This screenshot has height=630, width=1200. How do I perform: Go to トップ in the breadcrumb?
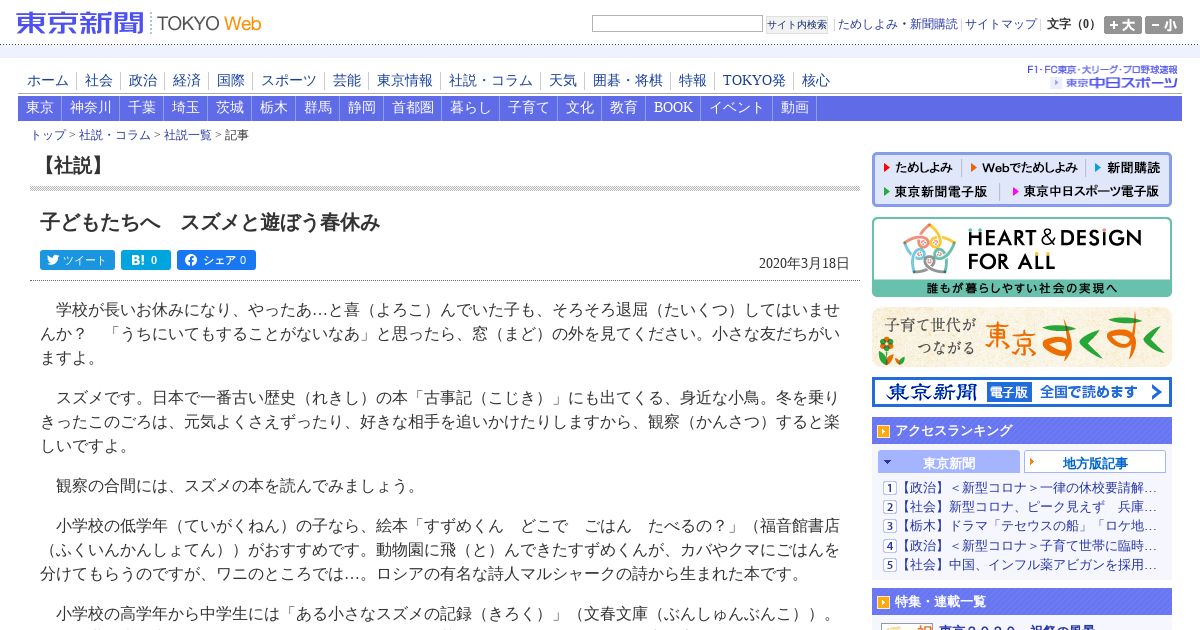coord(48,135)
